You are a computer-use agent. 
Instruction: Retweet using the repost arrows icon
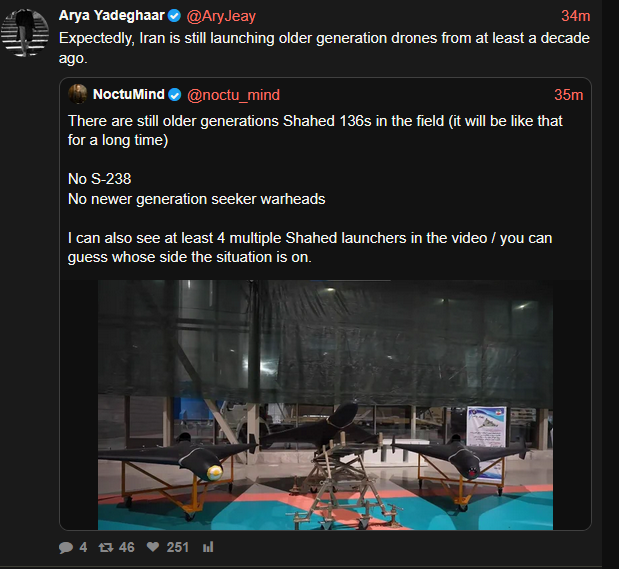[106, 547]
